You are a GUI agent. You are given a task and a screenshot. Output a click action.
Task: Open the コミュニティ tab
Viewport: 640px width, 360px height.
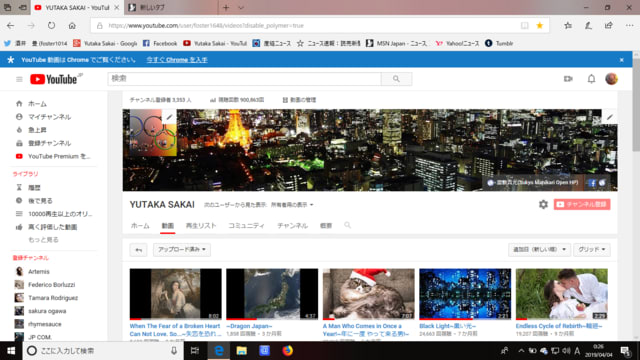click(247, 226)
